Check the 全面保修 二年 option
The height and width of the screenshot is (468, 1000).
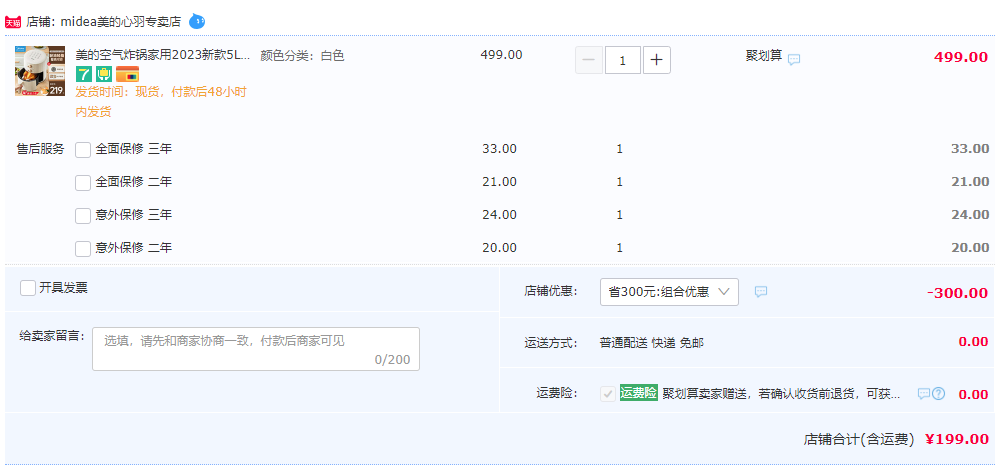click(83, 183)
